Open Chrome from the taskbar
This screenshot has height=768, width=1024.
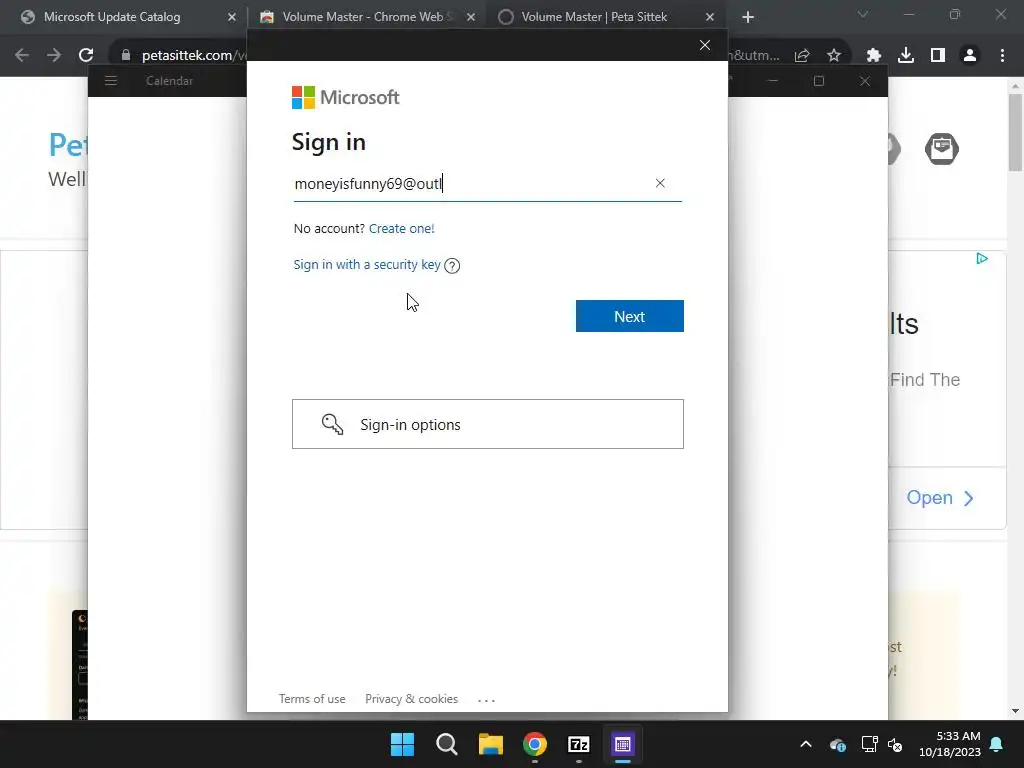click(x=535, y=744)
